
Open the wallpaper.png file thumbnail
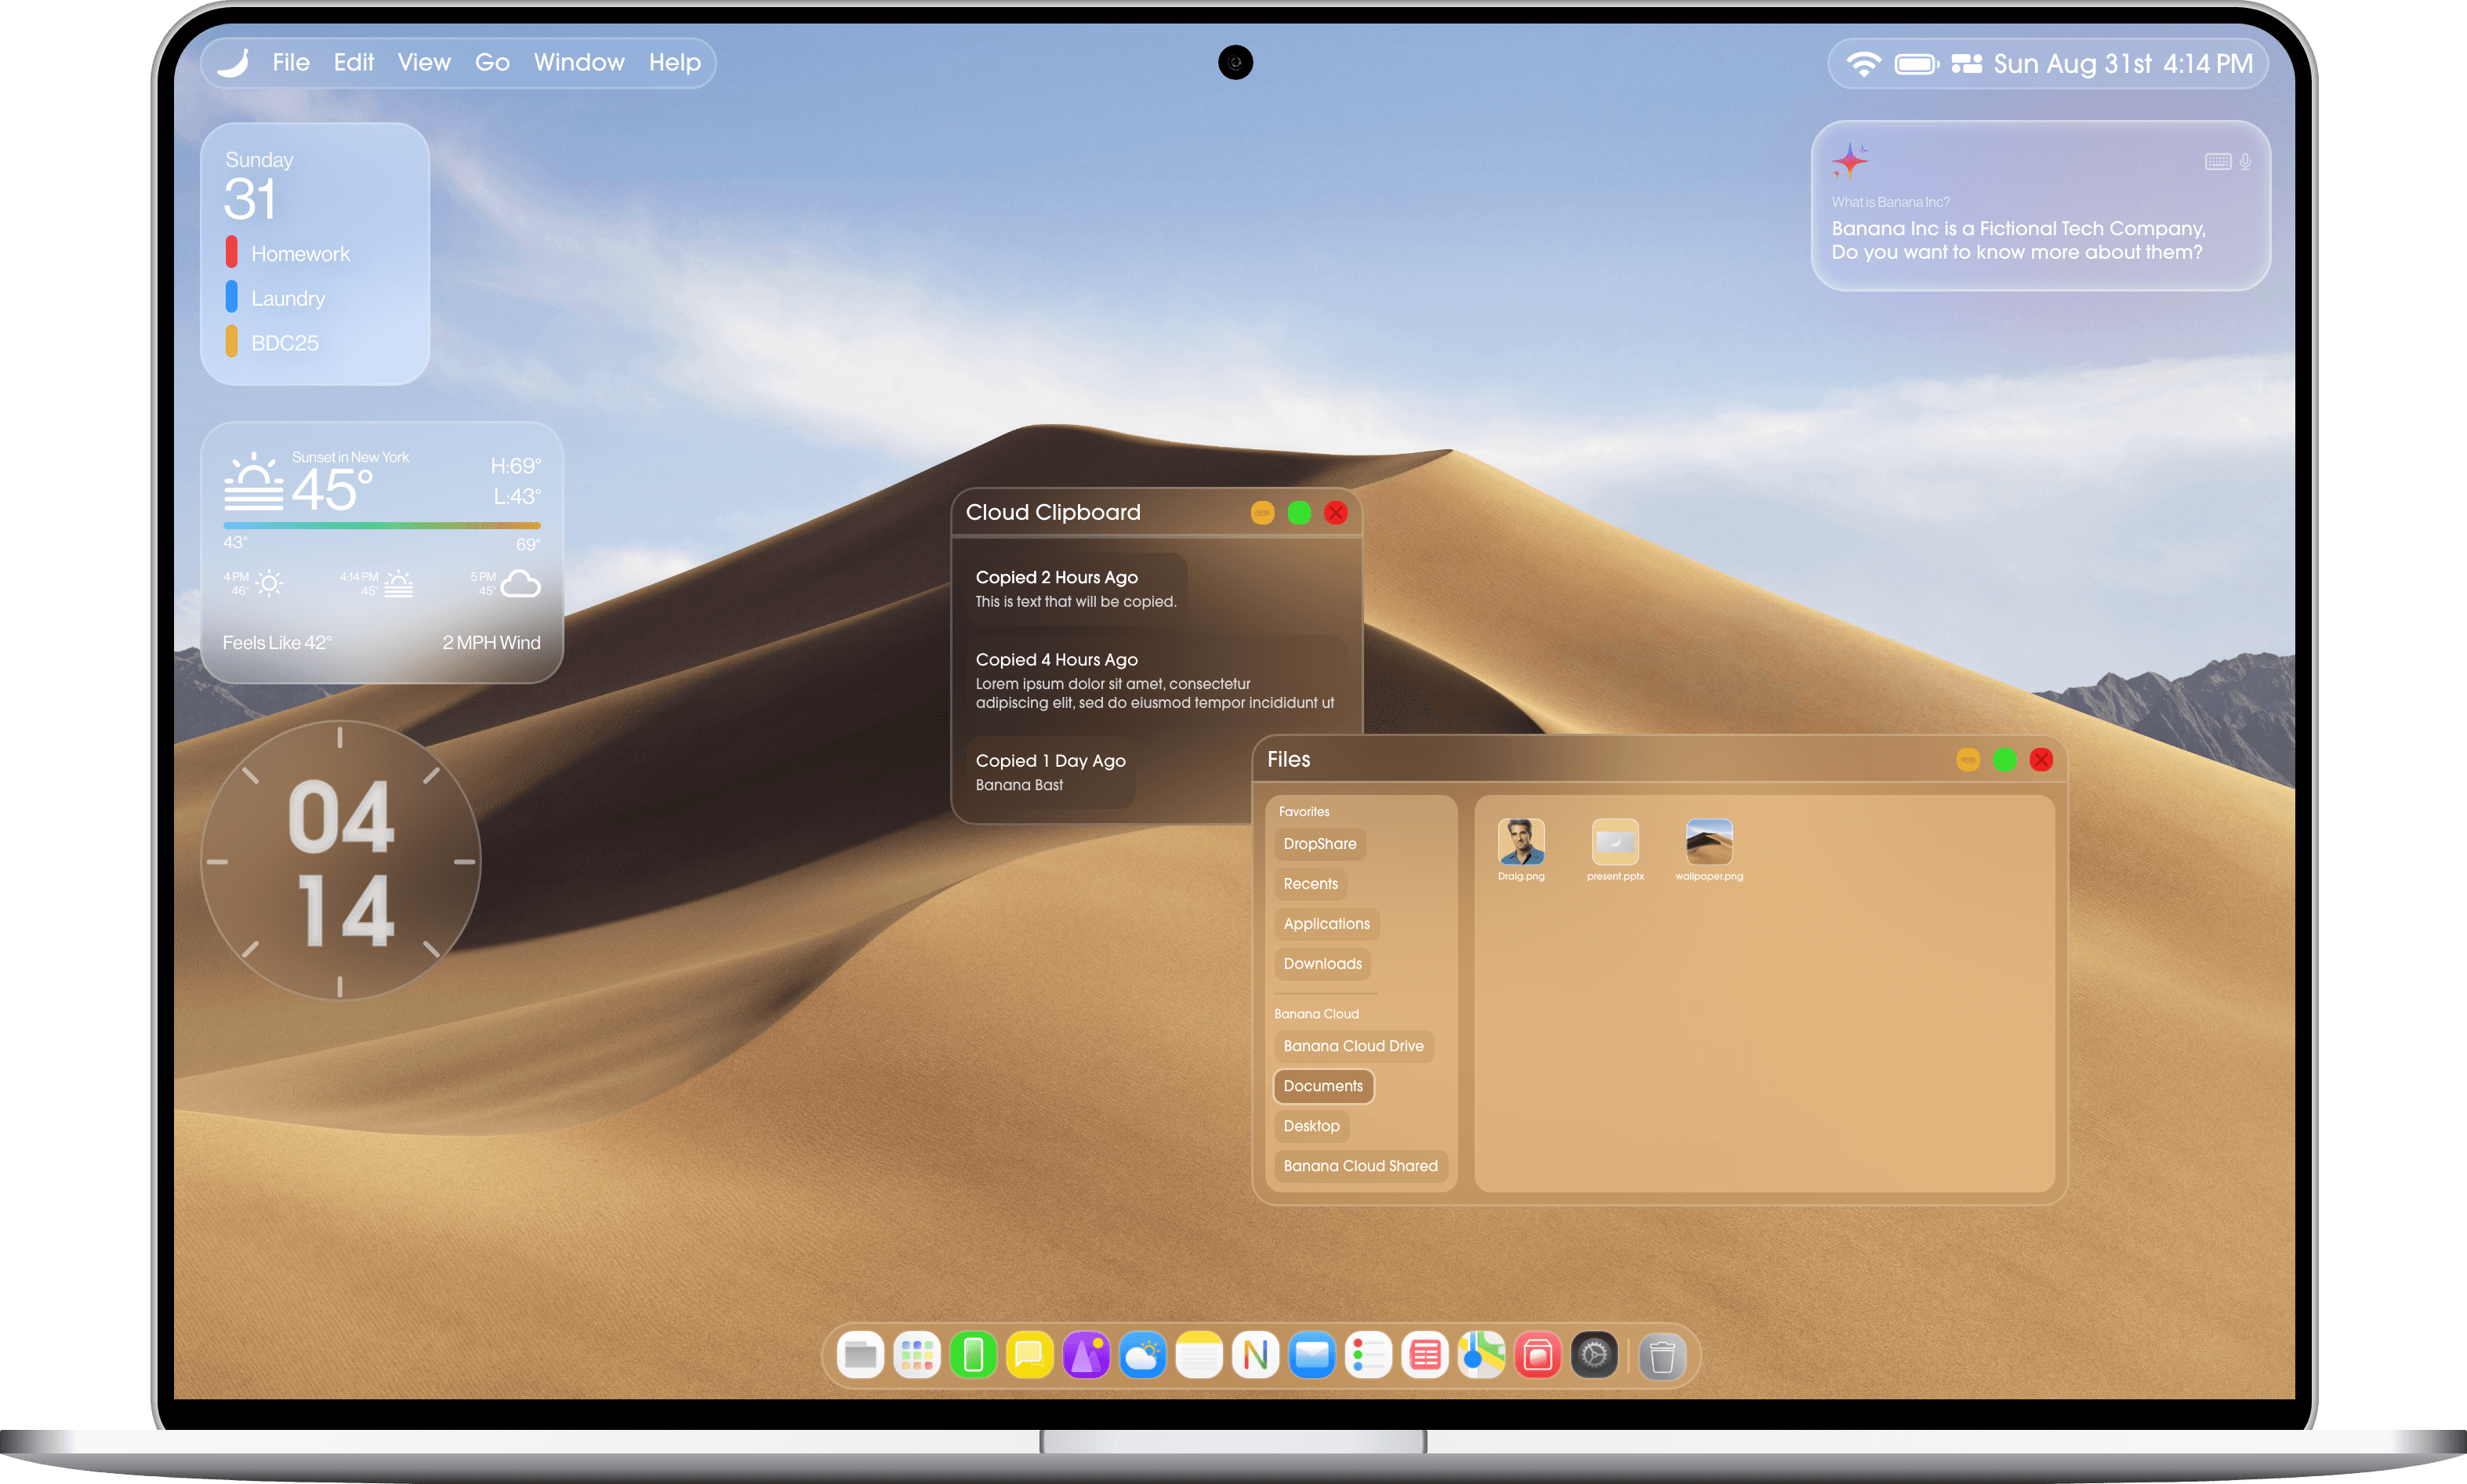coord(1708,843)
